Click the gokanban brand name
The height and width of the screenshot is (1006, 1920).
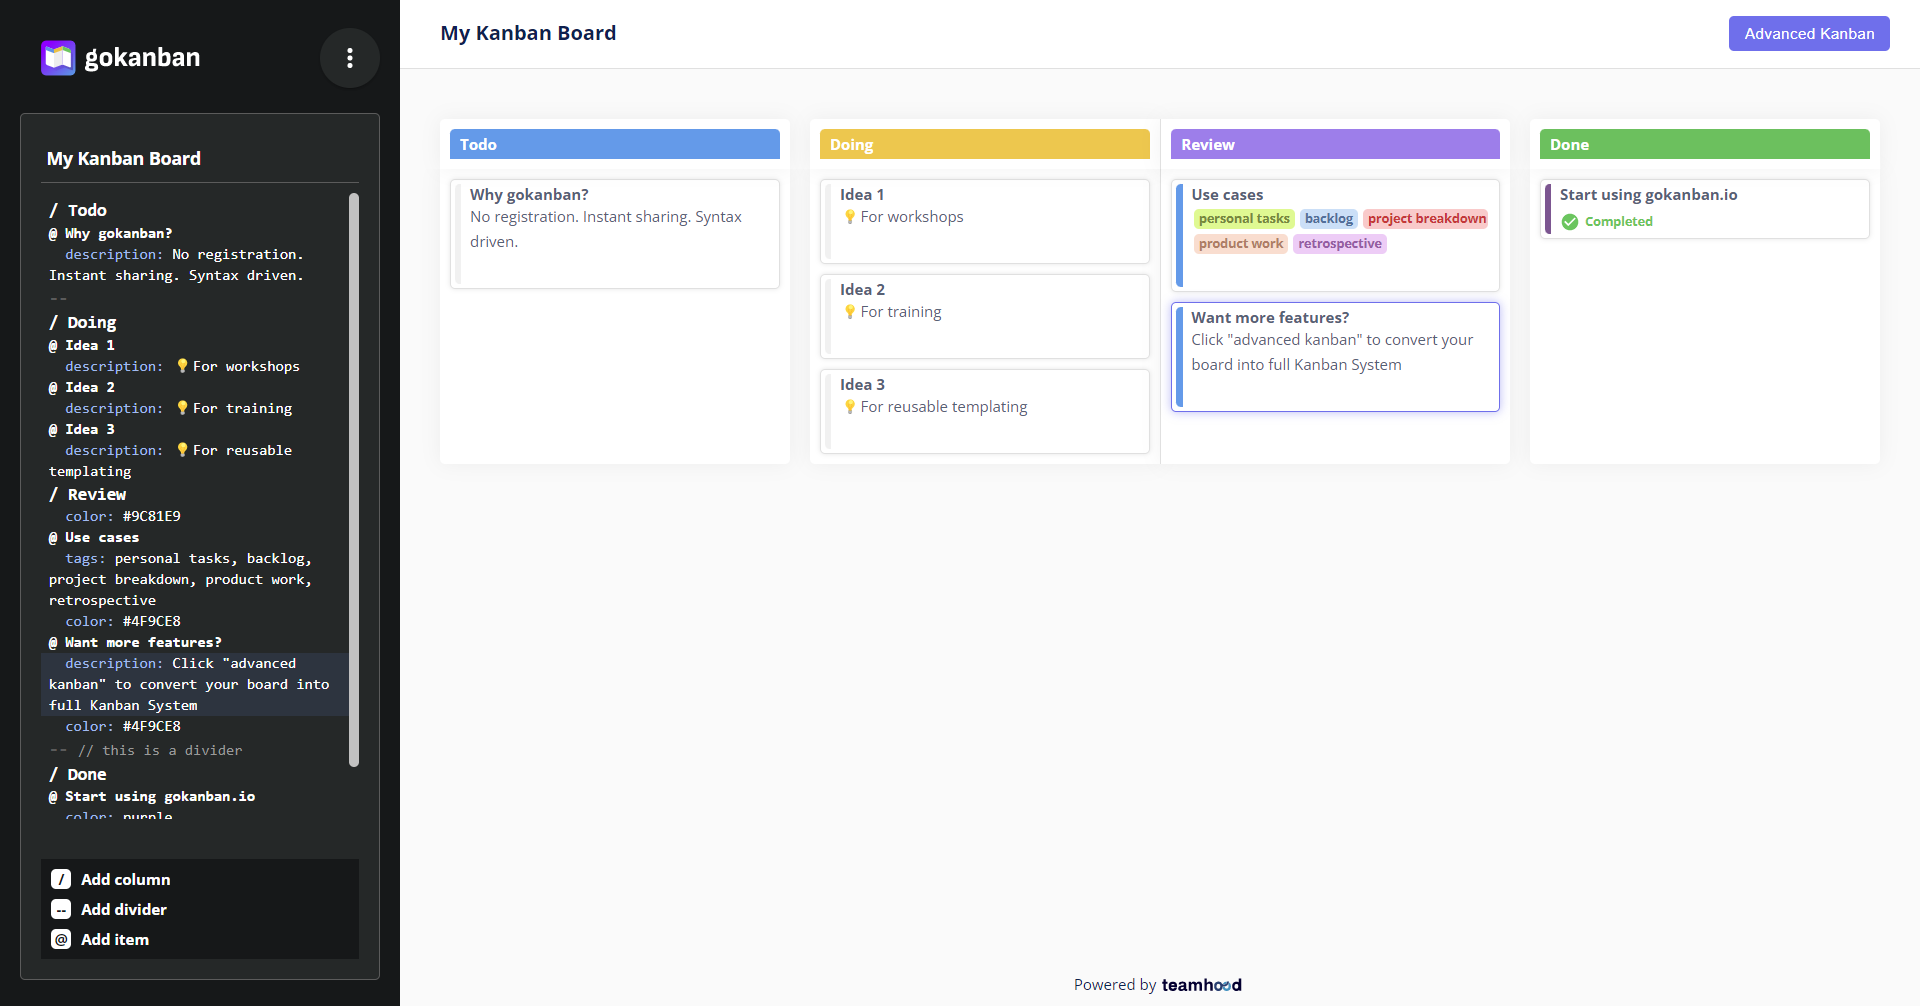(x=142, y=57)
